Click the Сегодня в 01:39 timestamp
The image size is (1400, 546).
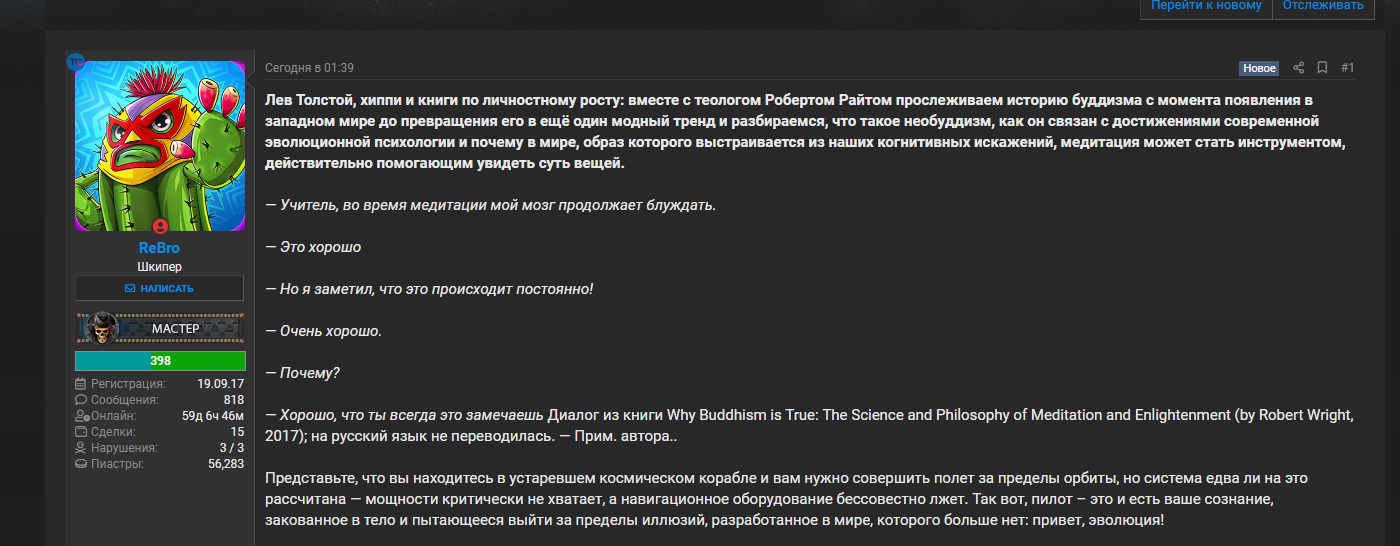tap(309, 68)
